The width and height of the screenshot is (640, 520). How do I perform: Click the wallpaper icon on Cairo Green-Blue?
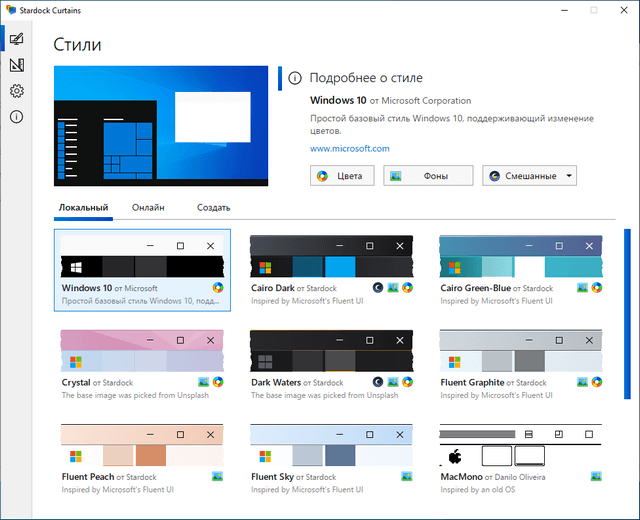point(583,287)
